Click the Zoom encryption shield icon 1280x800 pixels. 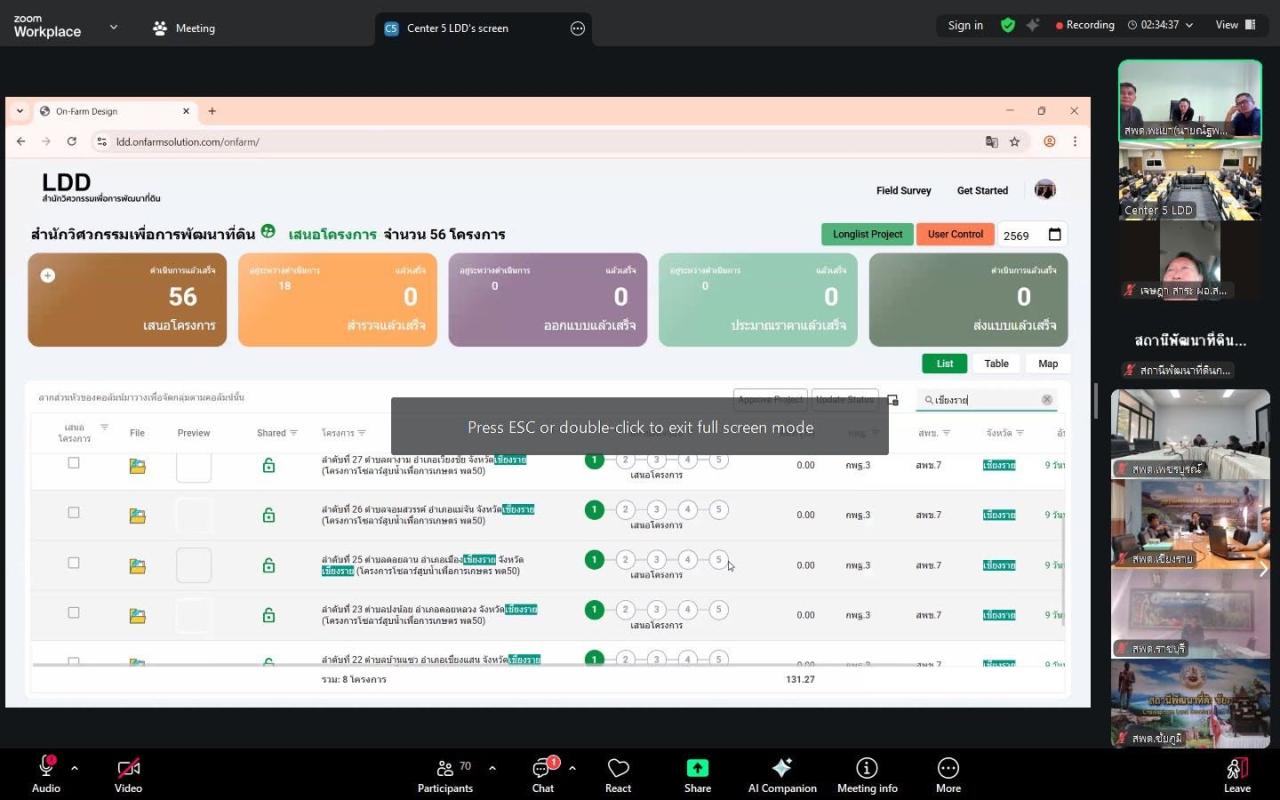pyautogui.click(x=1008, y=25)
